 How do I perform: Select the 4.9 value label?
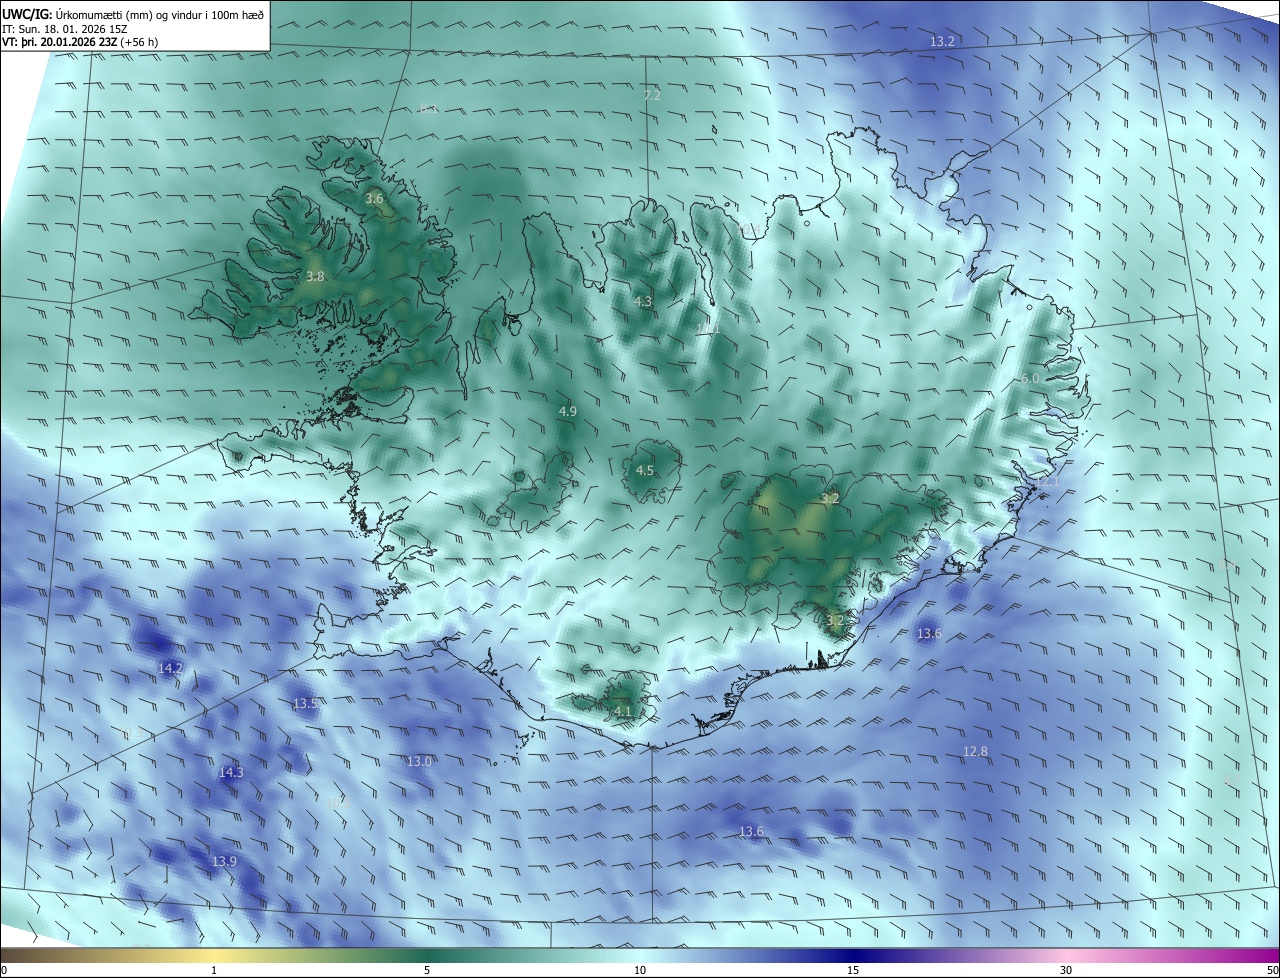[x=568, y=411]
